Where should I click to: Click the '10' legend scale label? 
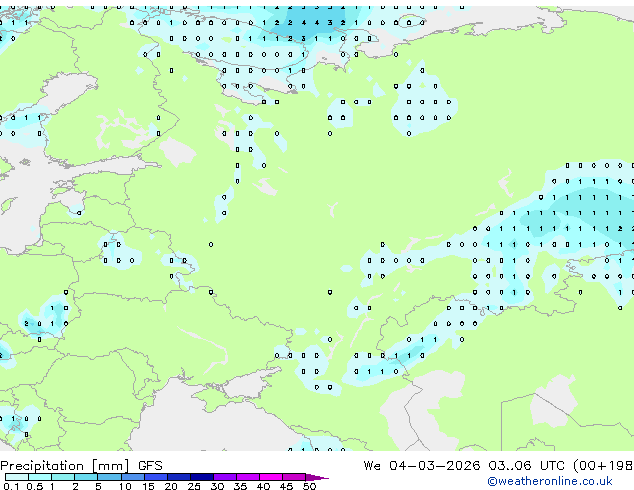[x=125, y=486]
